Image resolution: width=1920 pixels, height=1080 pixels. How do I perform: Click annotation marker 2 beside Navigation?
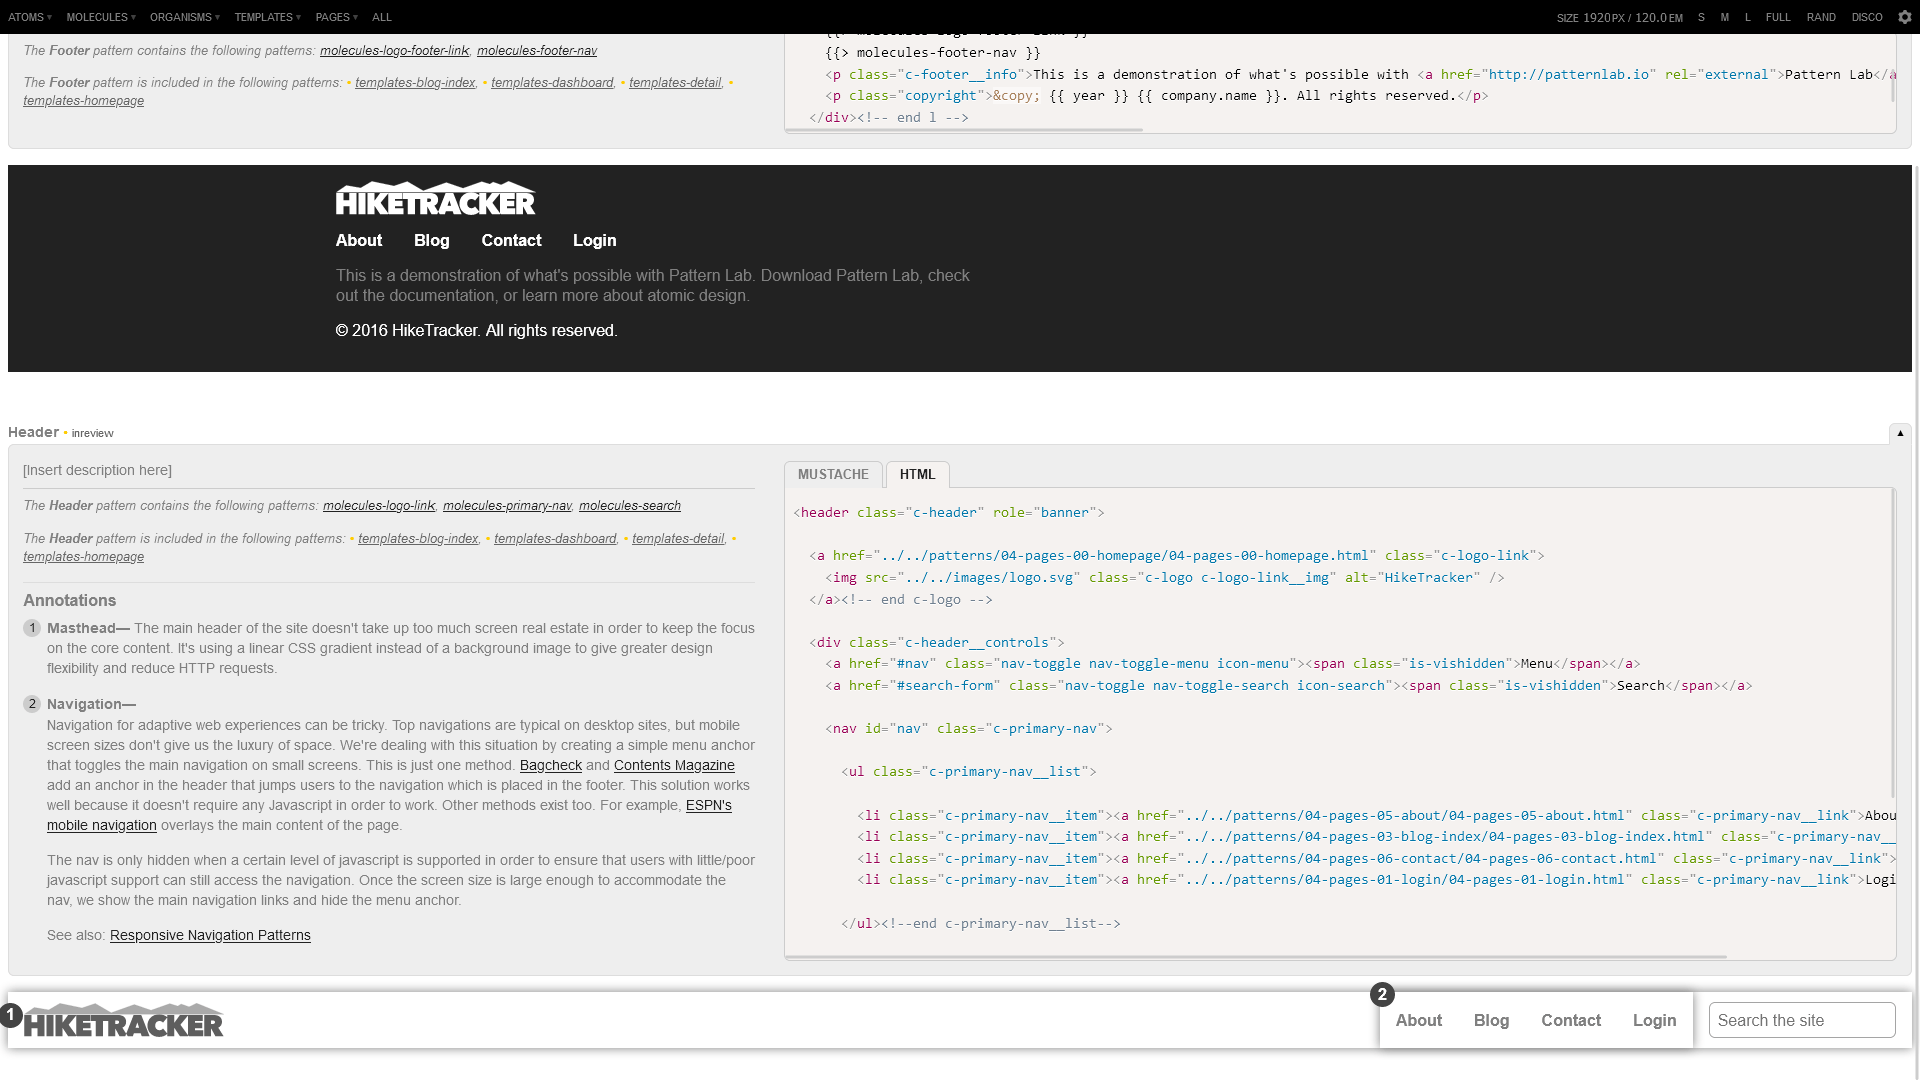(x=31, y=704)
